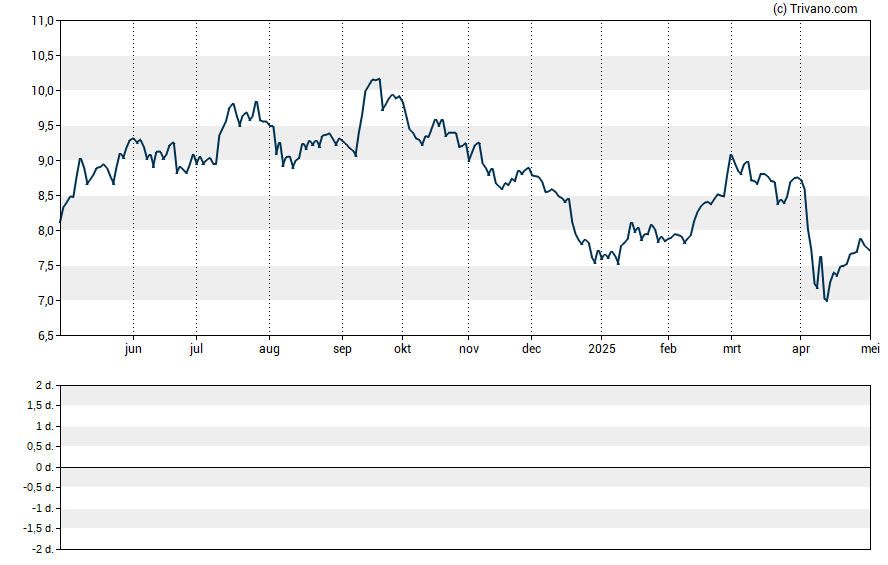Click the 7,0 price axis value
Image resolution: width=888 pixels, height=565 pixels.
[x=46, y=301]
